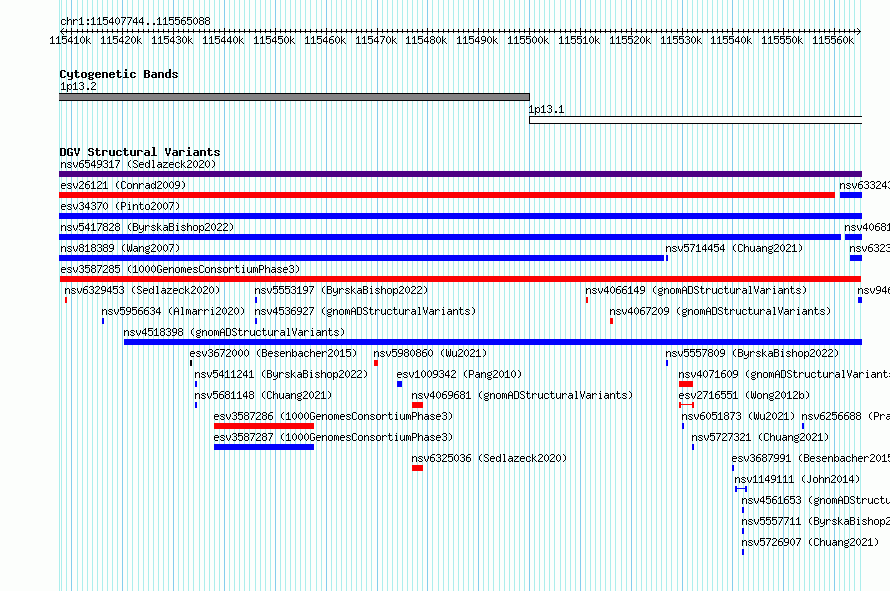
Task: Click nsv5727321 (Chuang2021) label
Action: (760, 437)
